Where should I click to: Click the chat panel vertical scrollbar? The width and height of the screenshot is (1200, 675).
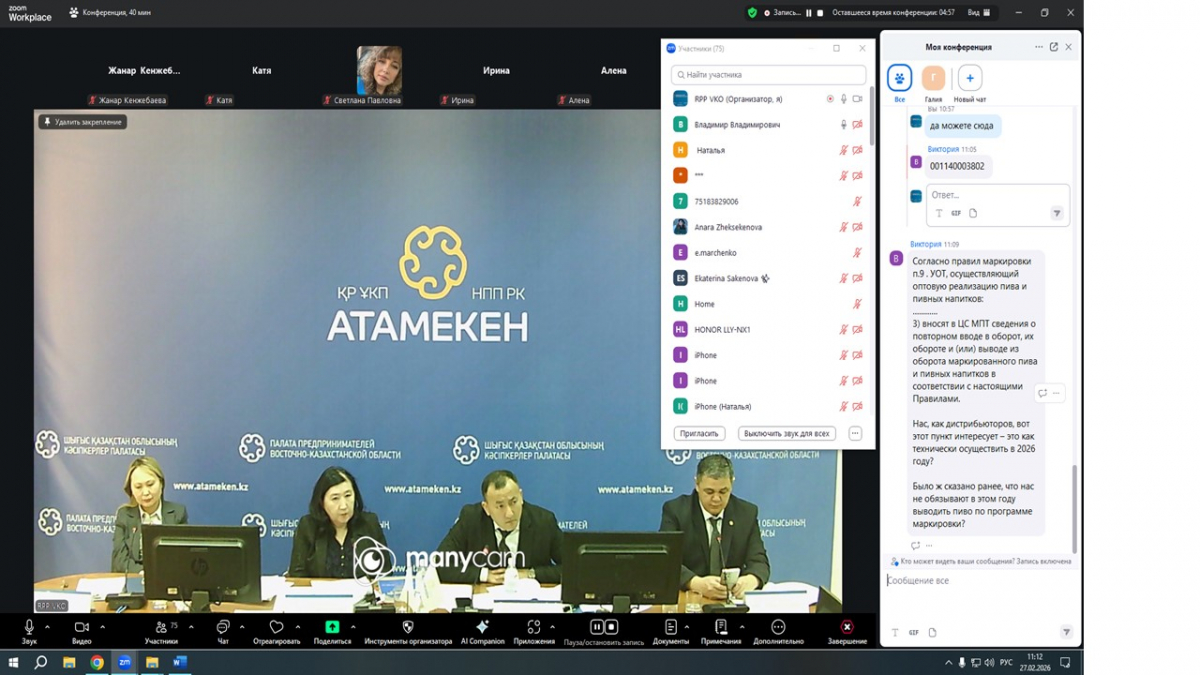(x=1075, y=500)
